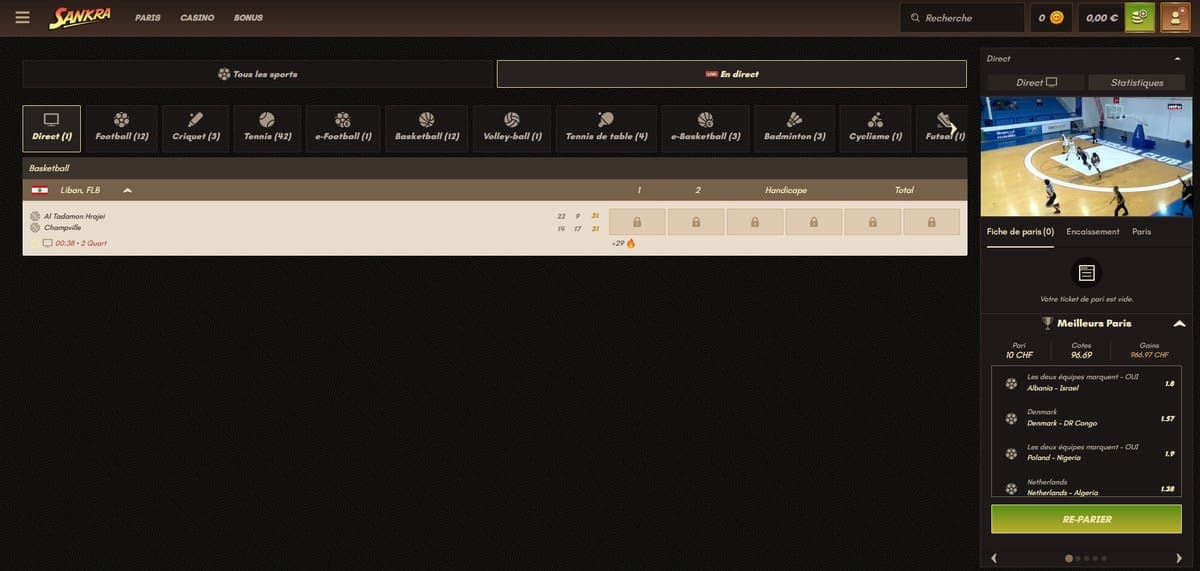Select the Tennis de table (4) category
This screenshot has width=1200, height=571.
pos(606,129)
